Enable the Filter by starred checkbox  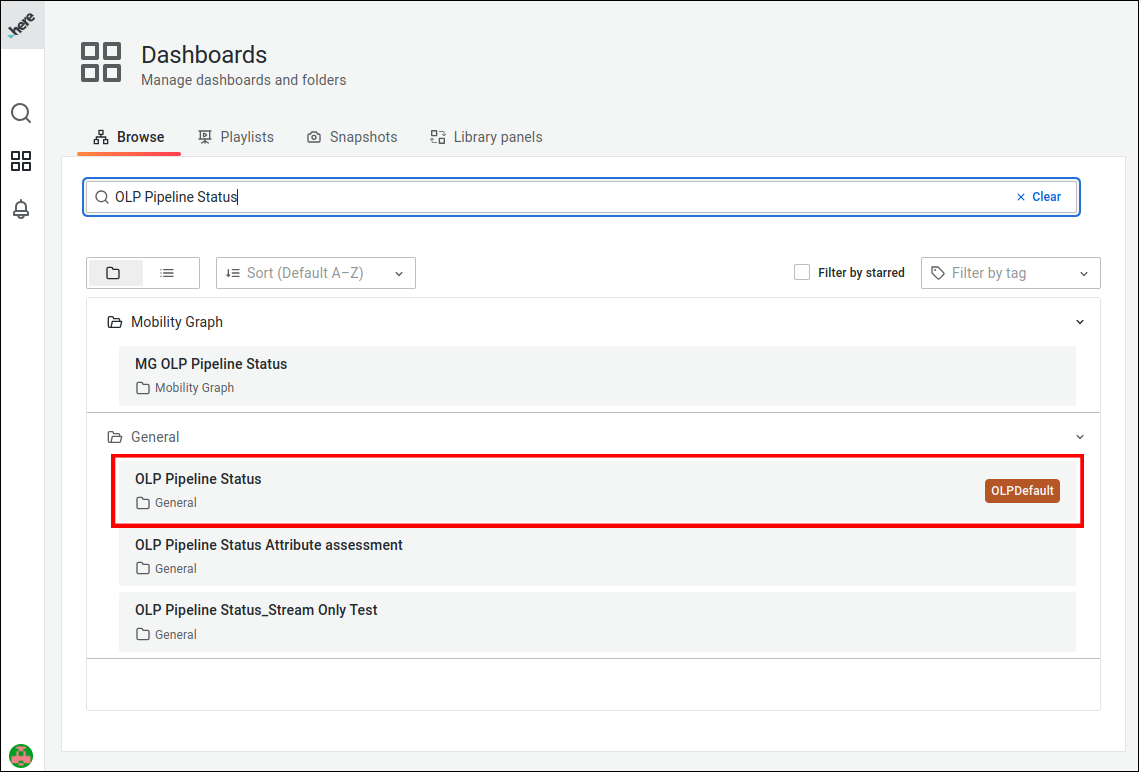802,272
